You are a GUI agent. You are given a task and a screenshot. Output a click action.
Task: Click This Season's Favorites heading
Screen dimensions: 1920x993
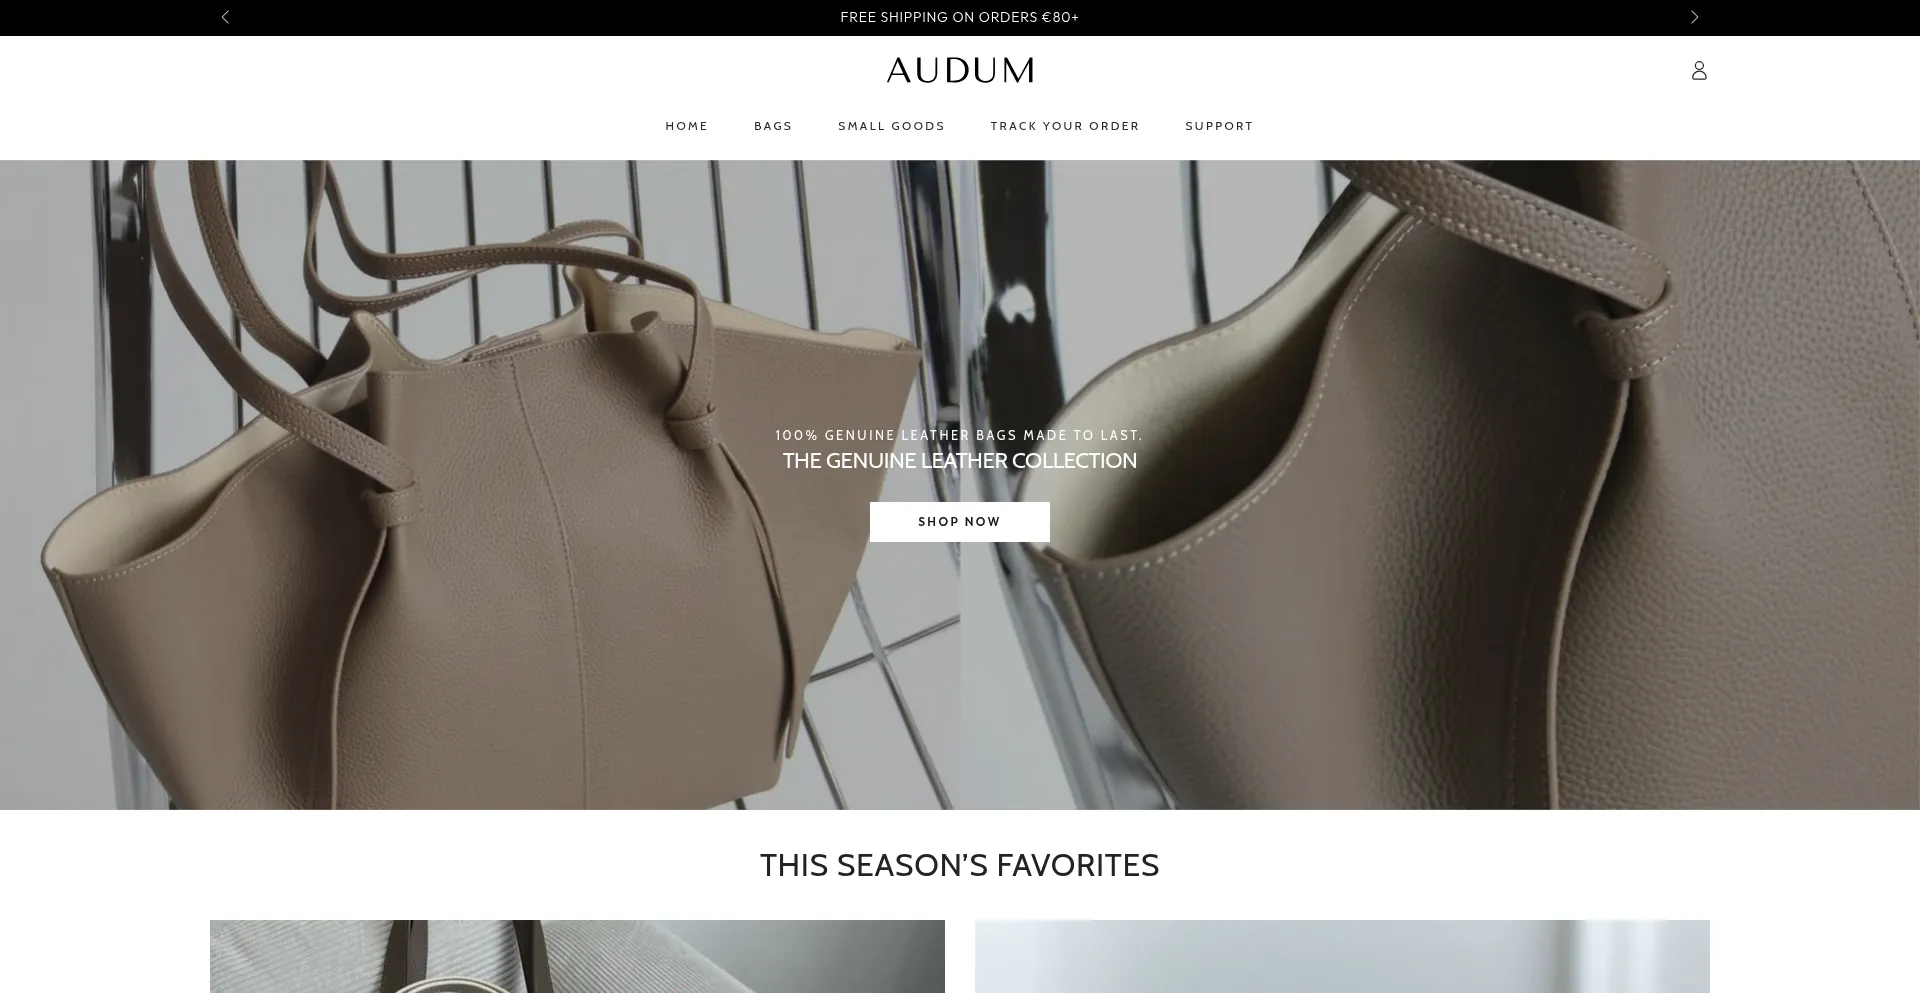coord(959,865)
